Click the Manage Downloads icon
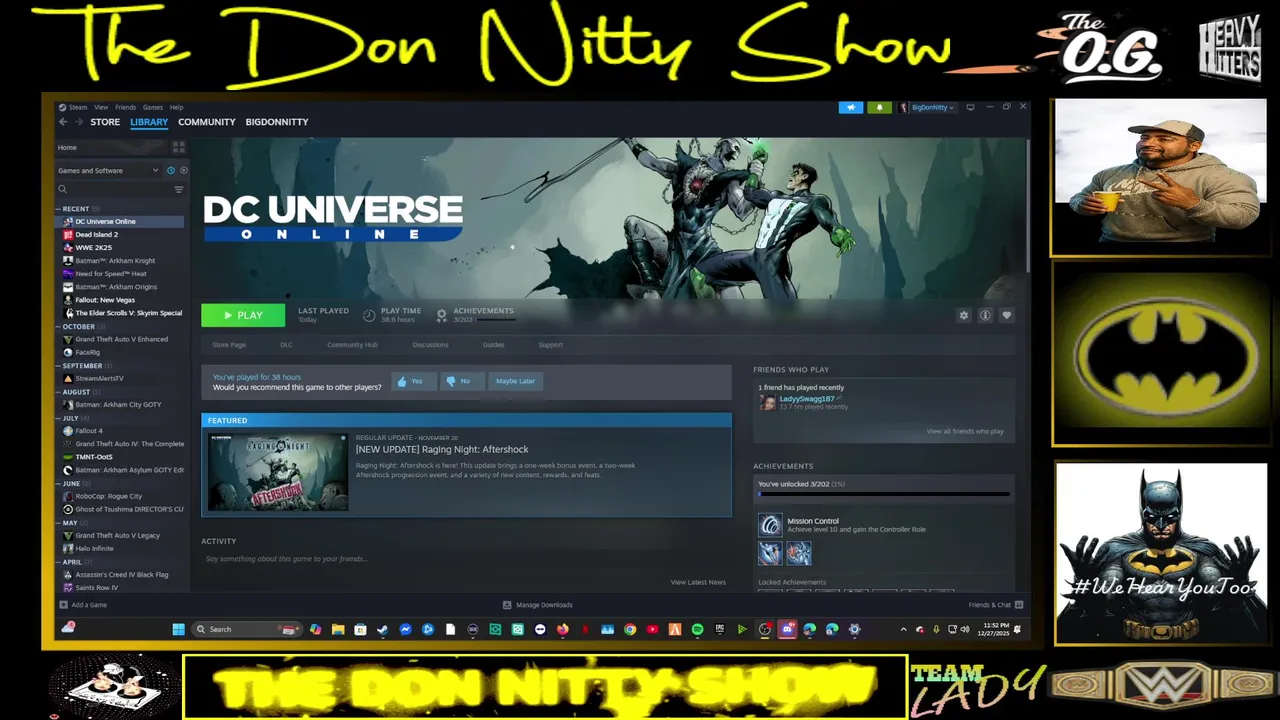 click(x=507, y=604)
